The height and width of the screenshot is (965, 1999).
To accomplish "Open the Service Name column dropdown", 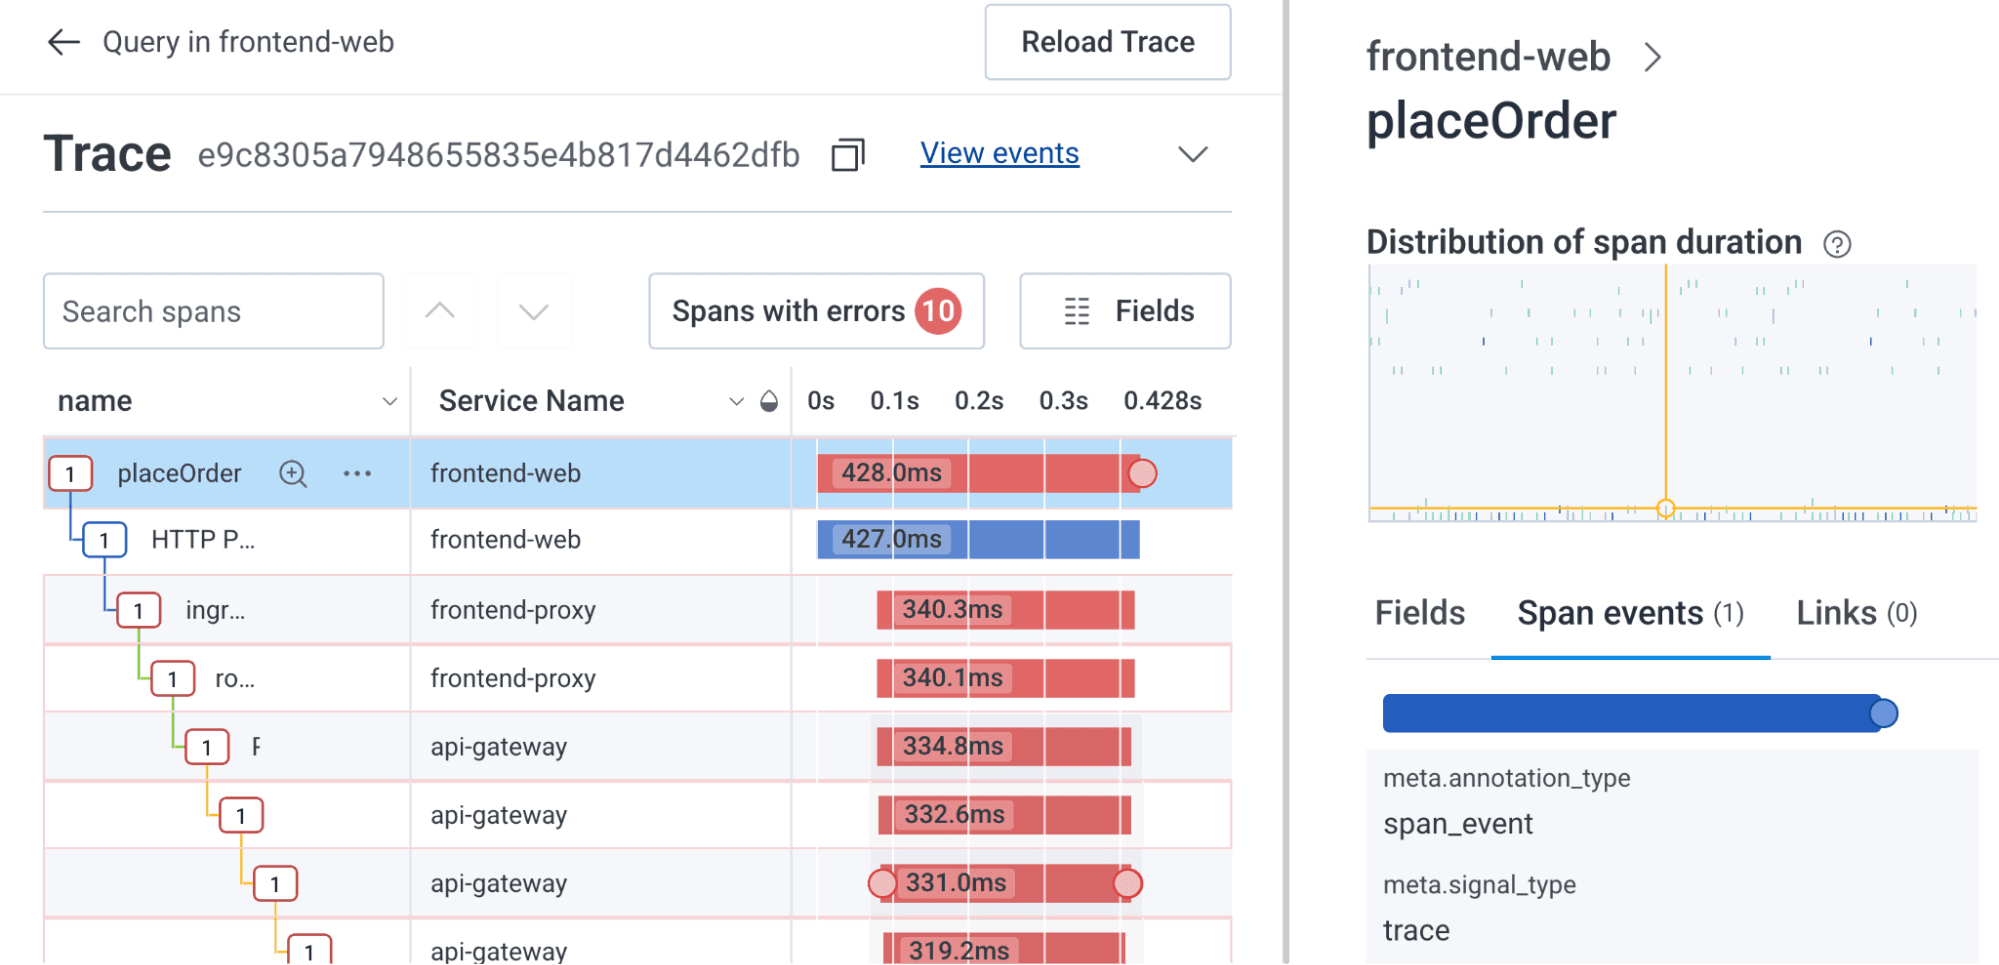I will tap(736, 401).
